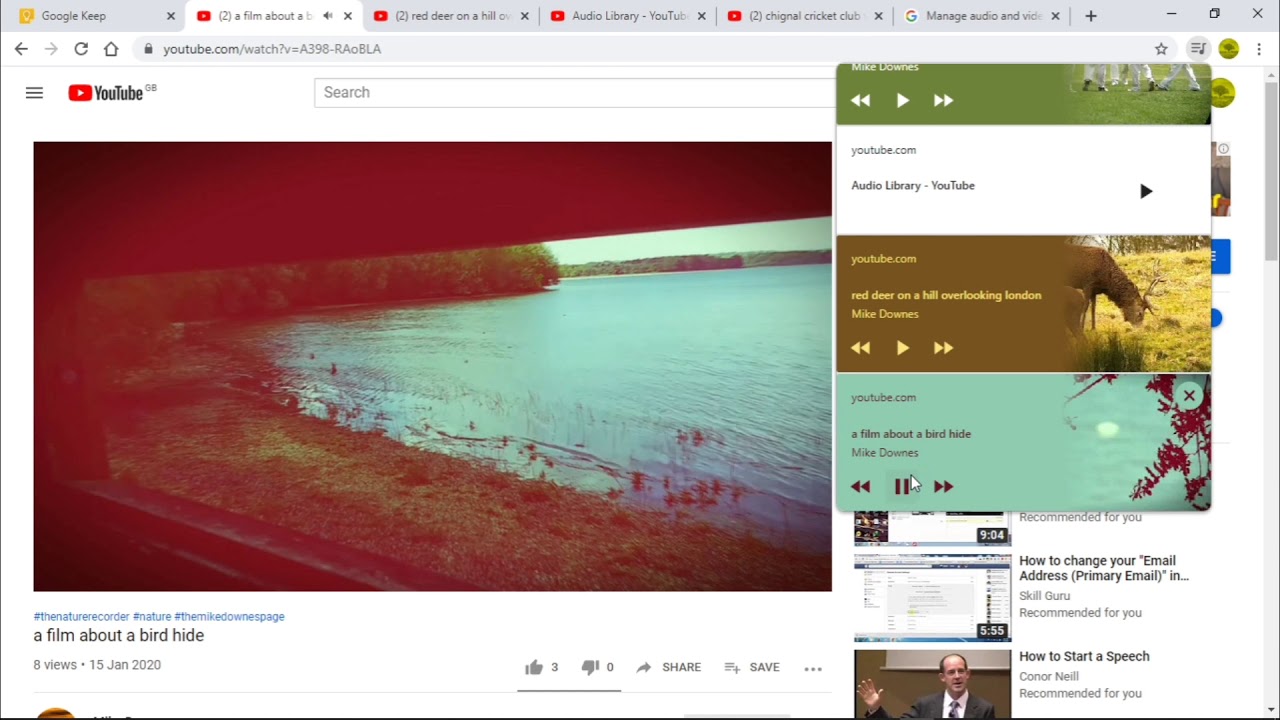Like the video with thumbs up
This screenshot has width=1280, height=720.
(x=541, y=667)
